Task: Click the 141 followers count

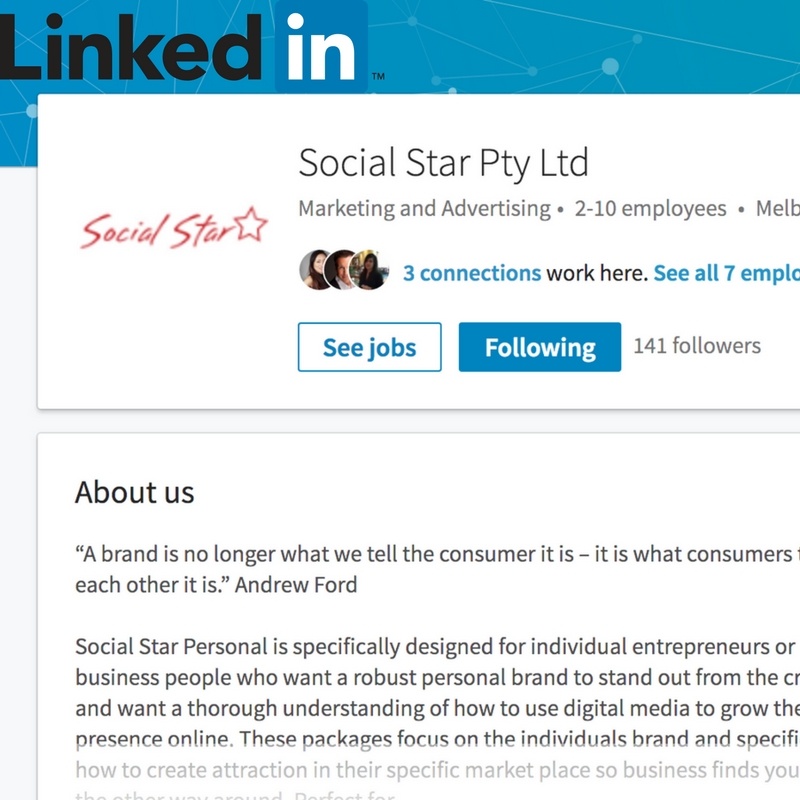Action: pyautogui.click(x=697, y=346)
